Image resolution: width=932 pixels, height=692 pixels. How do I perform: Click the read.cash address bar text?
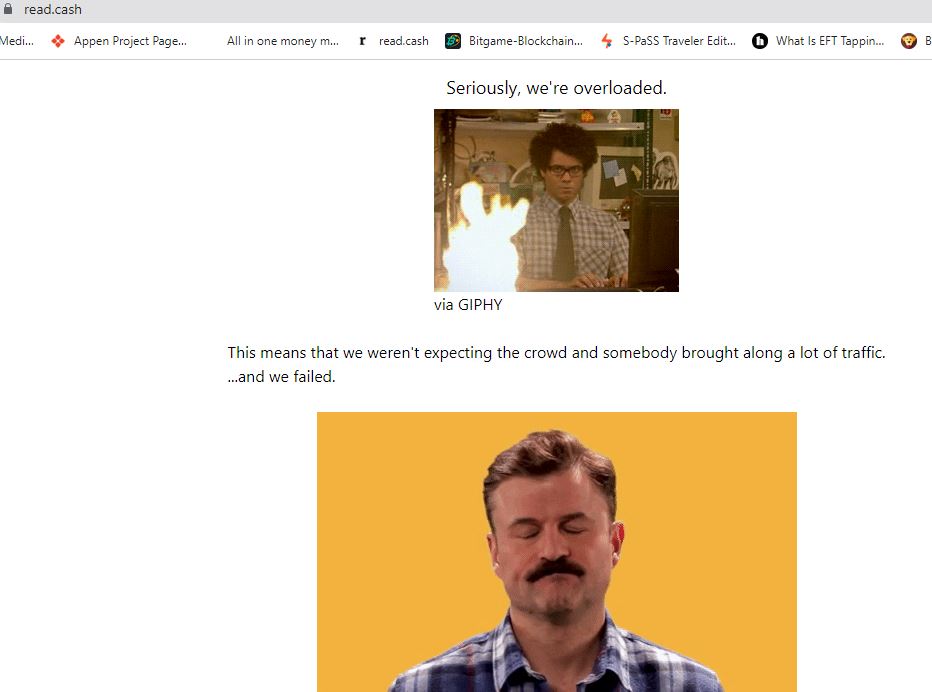tap(53, 9)
